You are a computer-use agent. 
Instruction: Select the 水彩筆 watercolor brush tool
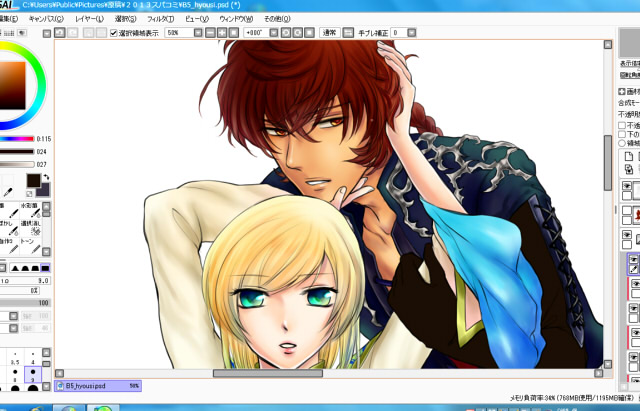click(x=31, y=210)
